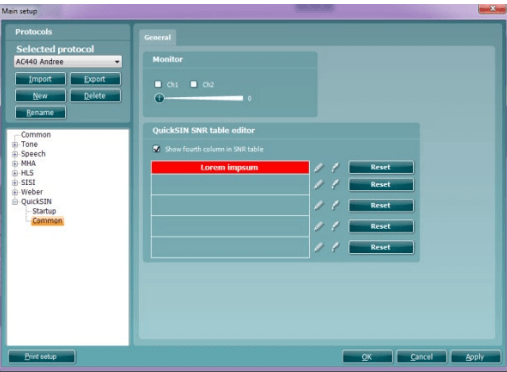Click the brush icon in the fourth table row
Screen dimensions: 507x372
pyautogui.click(x=335, y=226)
